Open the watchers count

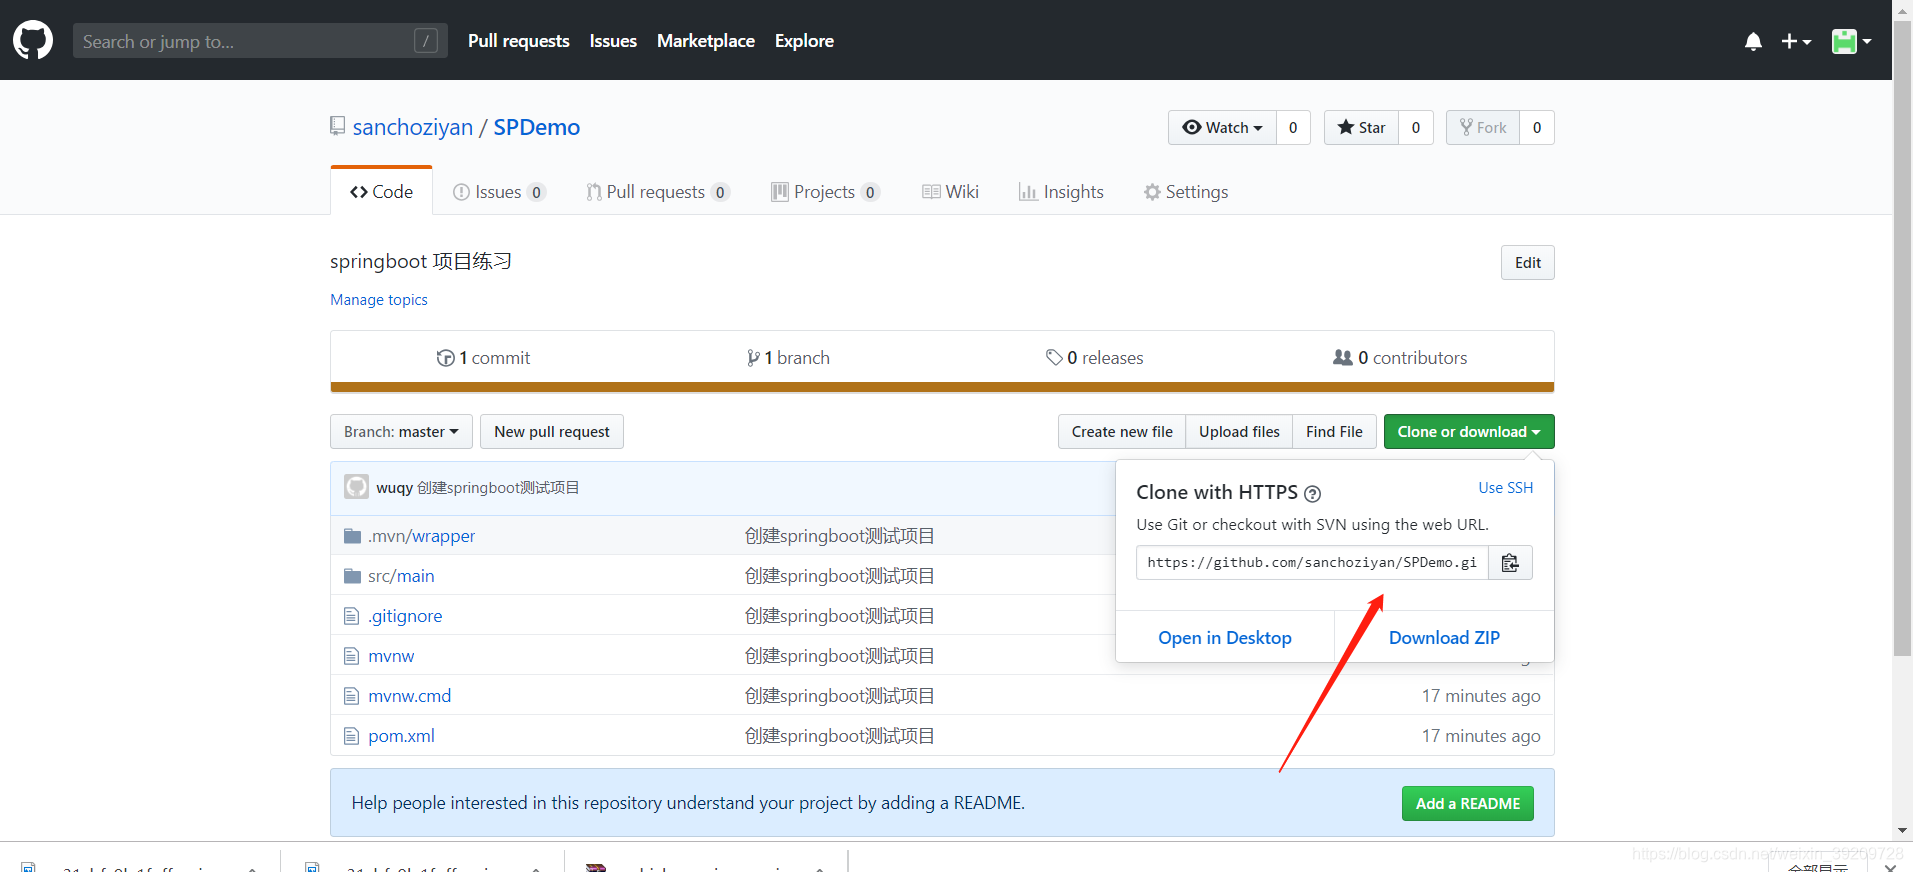1293,127
